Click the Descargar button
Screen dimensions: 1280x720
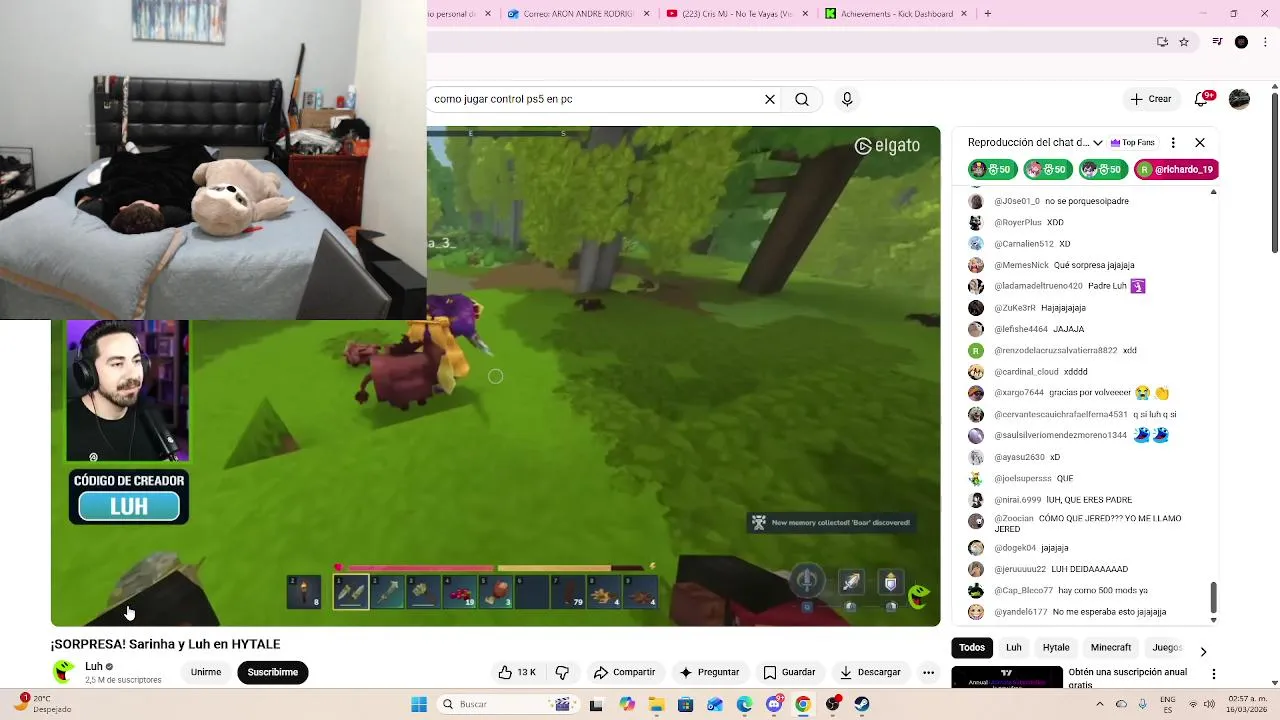(870, 672)
